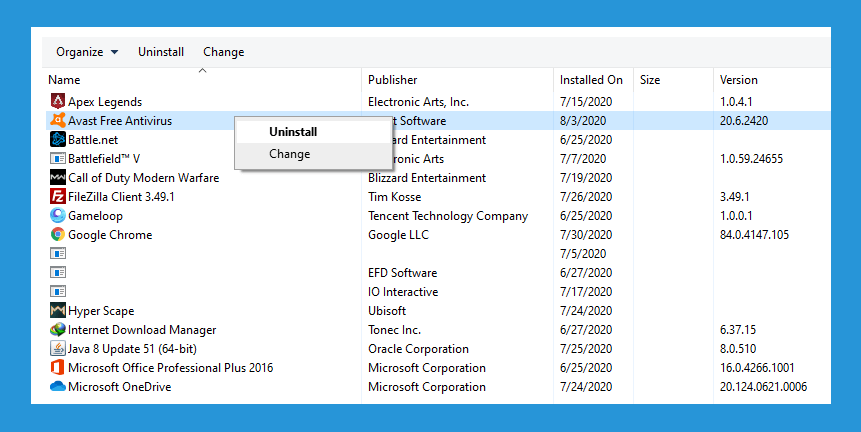The width and height of the screenshot is (861, 432).
Task: Click version 16.0.4266.1001
Action: [757, 368]
